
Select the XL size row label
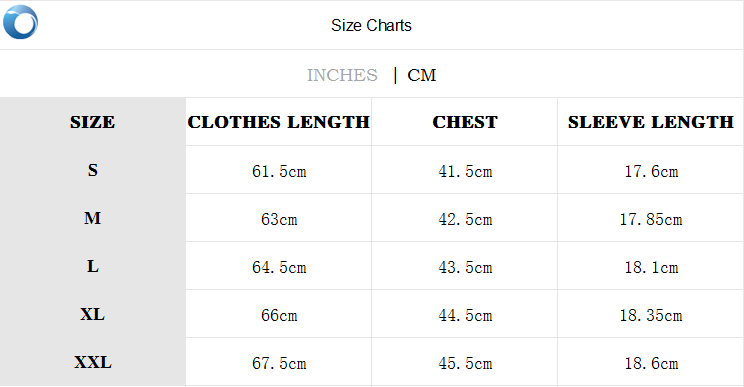pos(93,314)
